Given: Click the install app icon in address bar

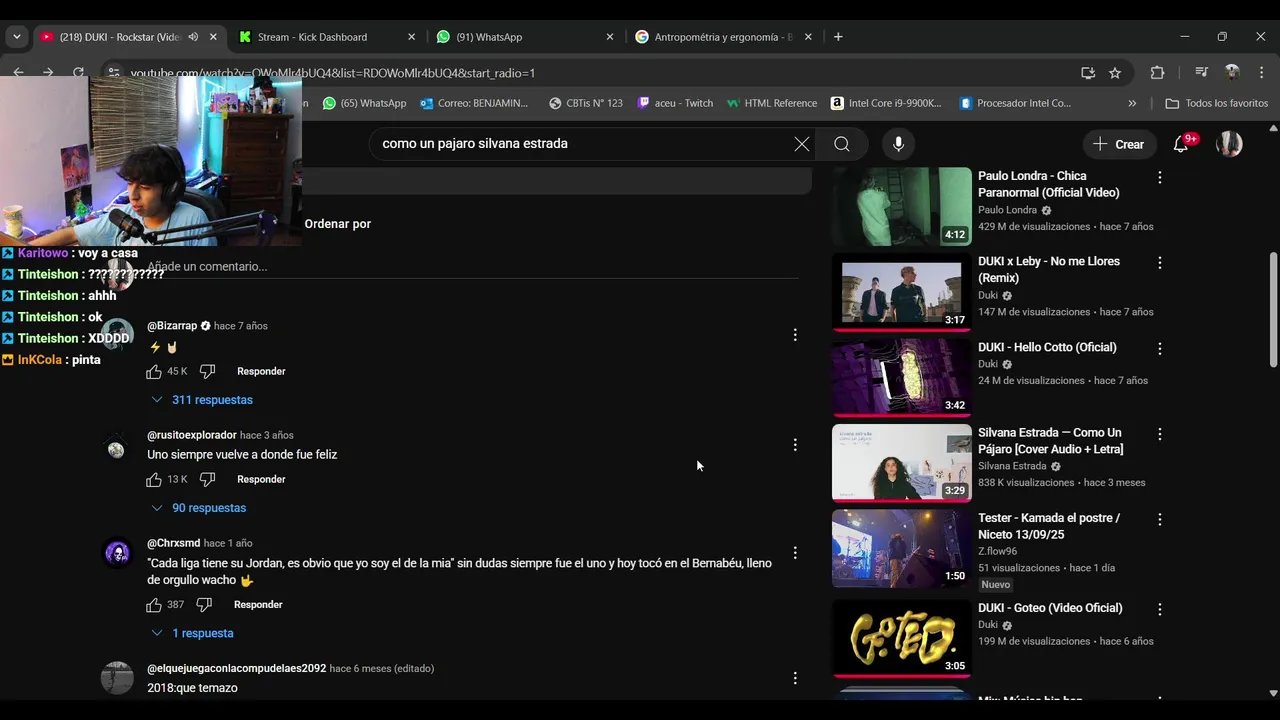Looking at the screenshot, I should click(1088, 73).
